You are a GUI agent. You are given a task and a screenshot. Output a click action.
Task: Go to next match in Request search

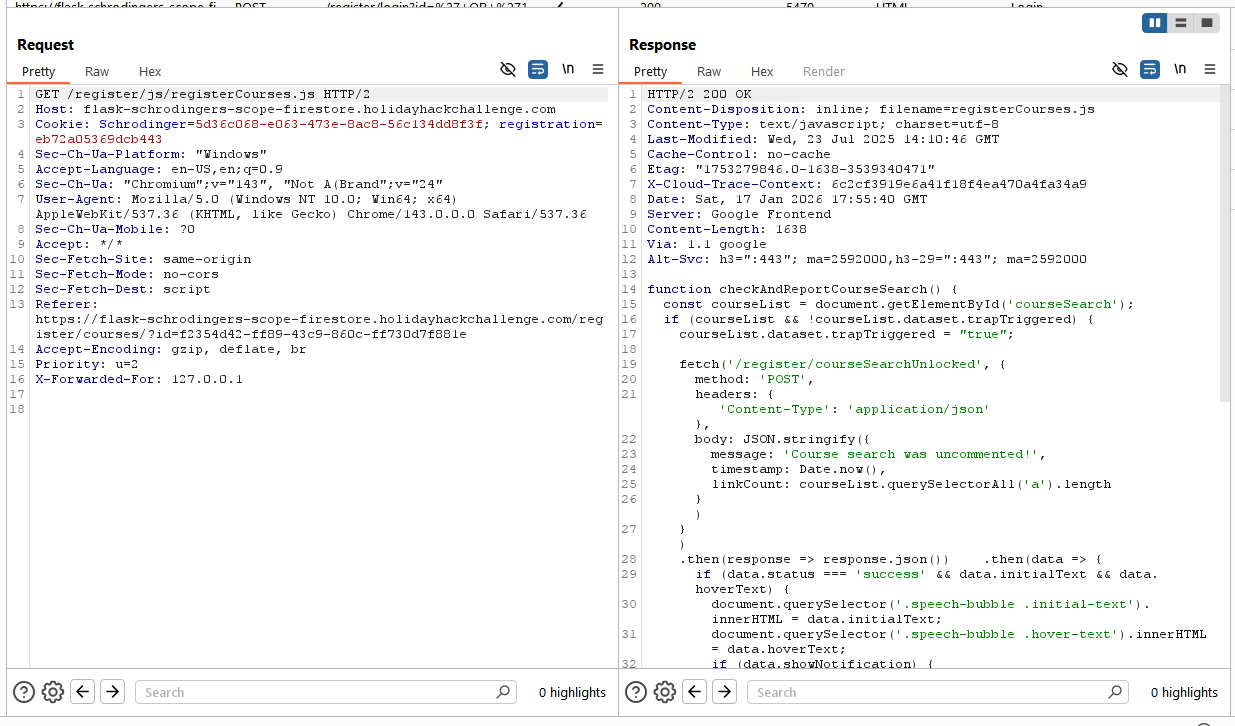point(113,691)
